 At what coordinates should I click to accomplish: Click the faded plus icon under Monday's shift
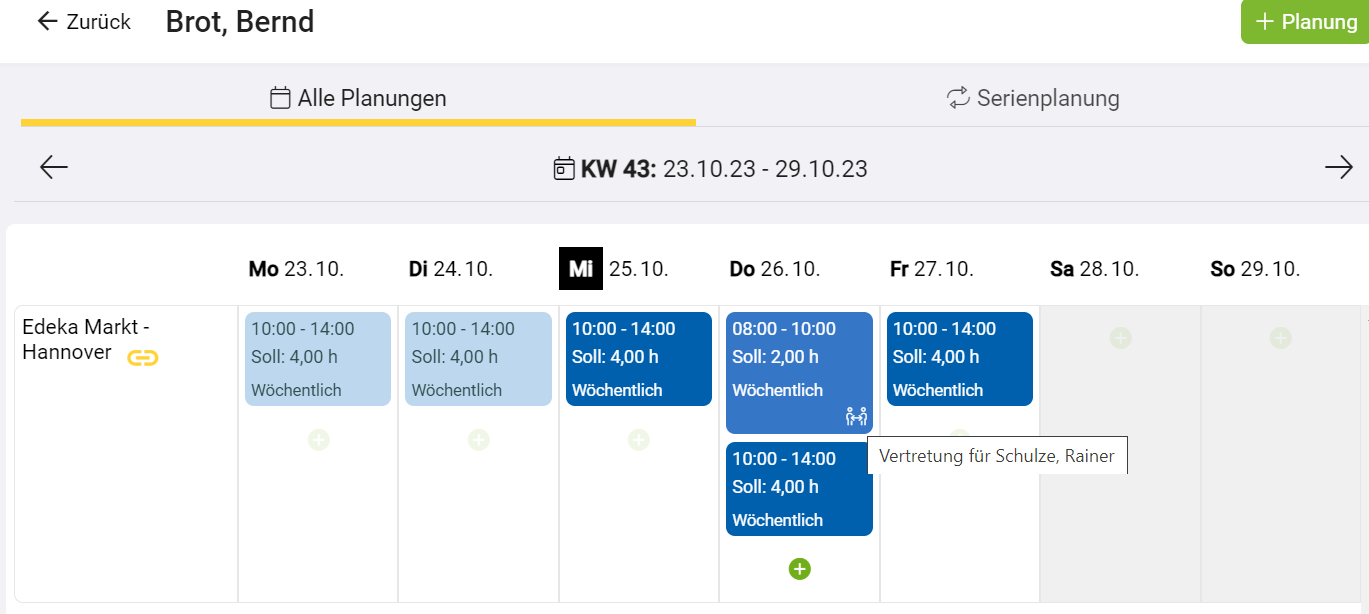click(x=318, y=439)
